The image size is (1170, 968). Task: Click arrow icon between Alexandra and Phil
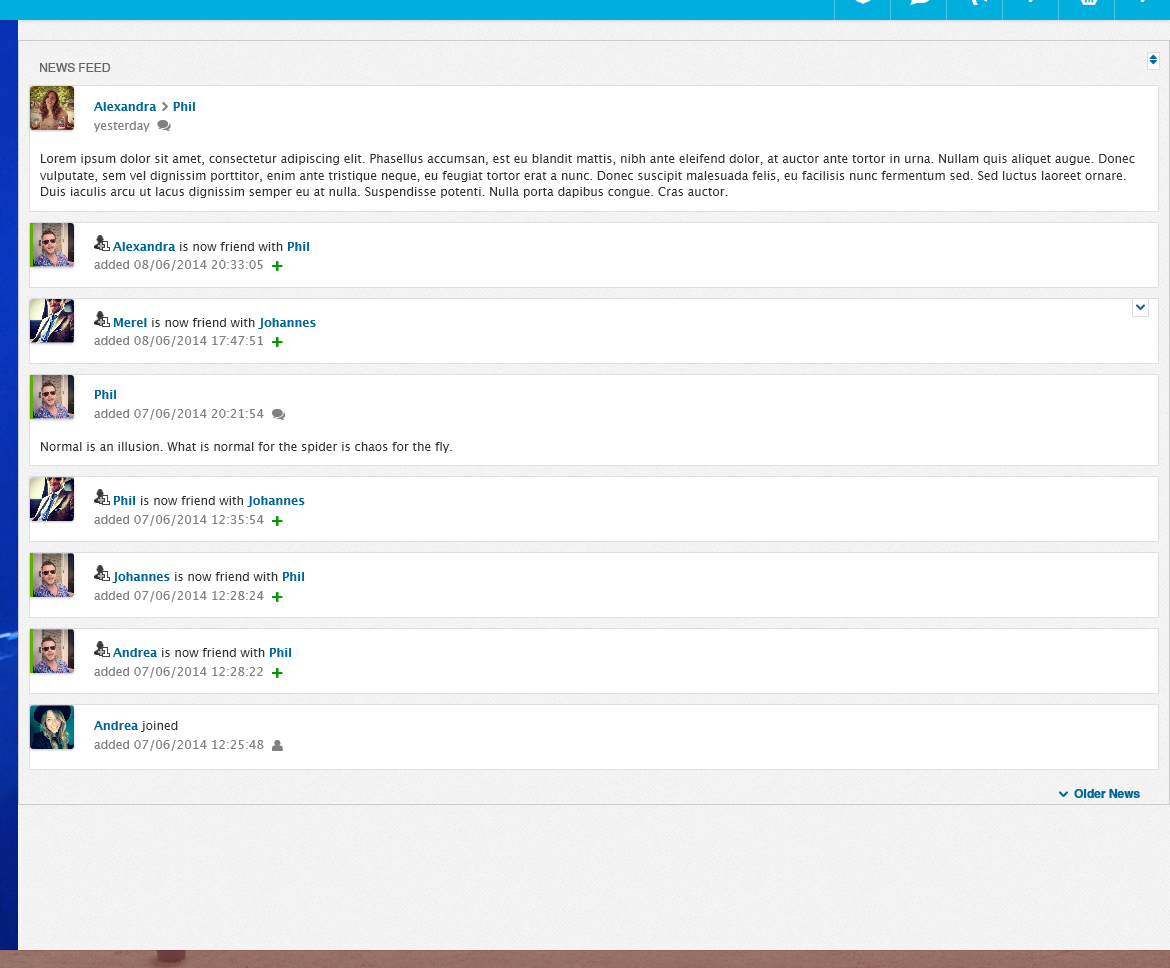[165, 107]
